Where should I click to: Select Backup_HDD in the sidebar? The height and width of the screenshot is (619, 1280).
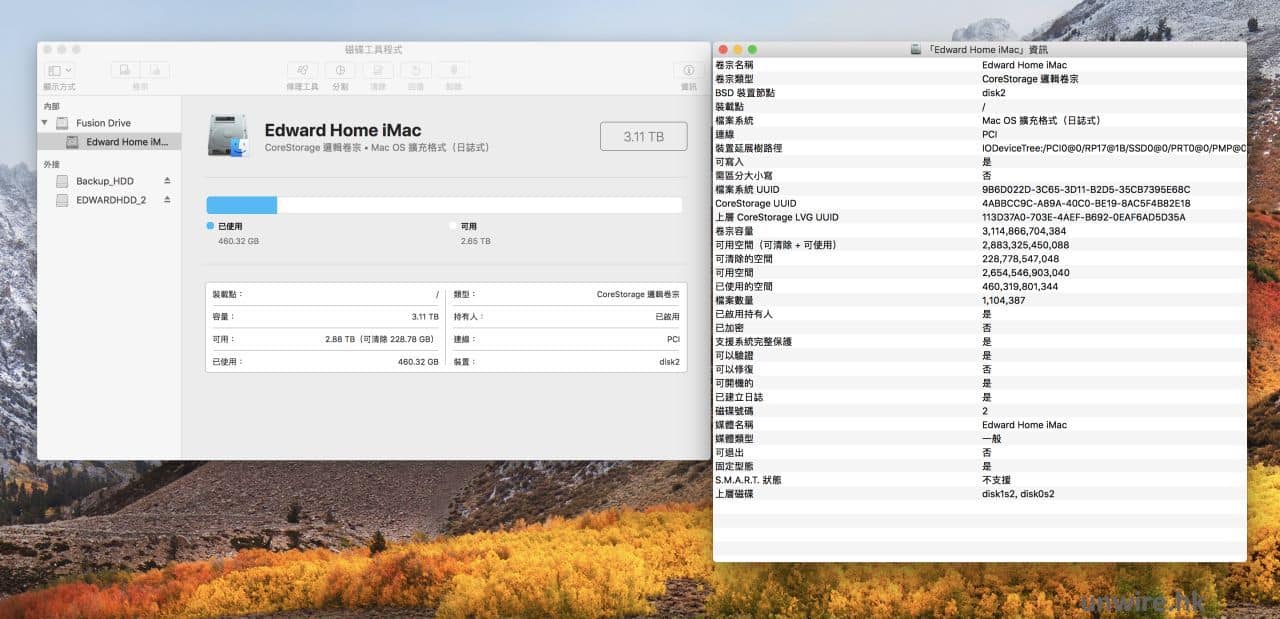[104, 181]
